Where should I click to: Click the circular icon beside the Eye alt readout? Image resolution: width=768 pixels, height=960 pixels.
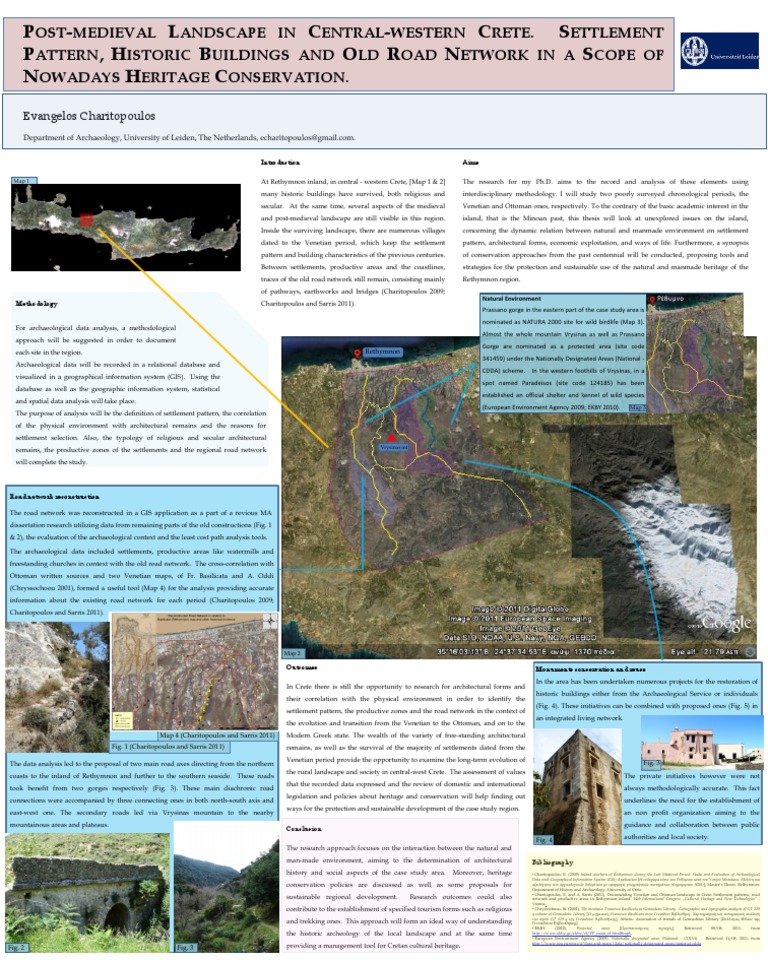click(749, 651)
